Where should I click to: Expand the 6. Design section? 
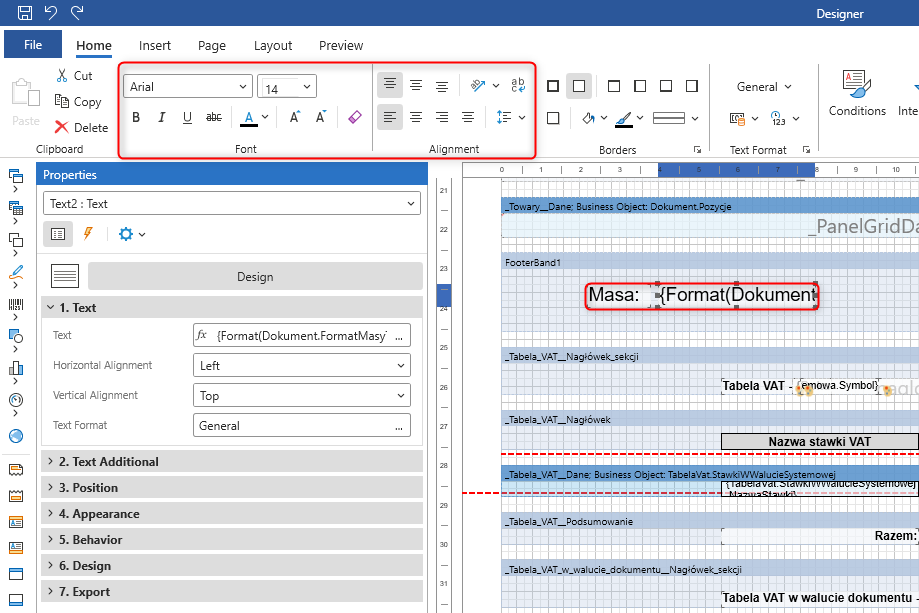pyautogui.click(x=232, y=565)
